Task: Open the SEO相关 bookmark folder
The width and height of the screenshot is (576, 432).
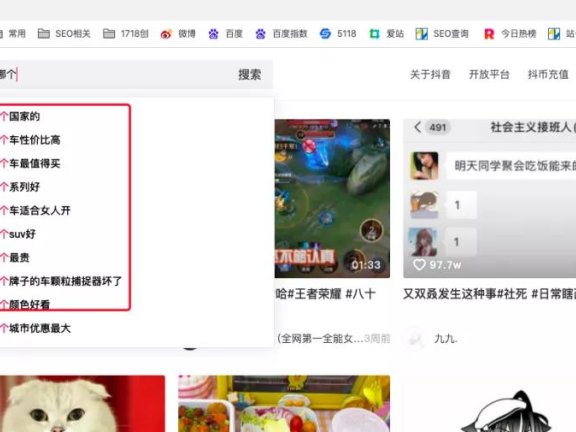Action: [x=64, y=34]
